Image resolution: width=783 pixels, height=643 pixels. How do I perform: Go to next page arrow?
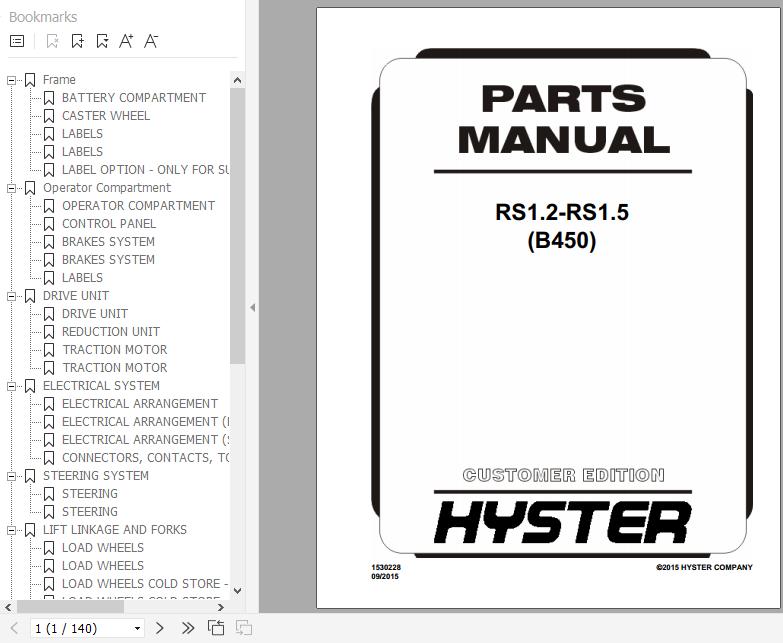click(x=160, y=628)
